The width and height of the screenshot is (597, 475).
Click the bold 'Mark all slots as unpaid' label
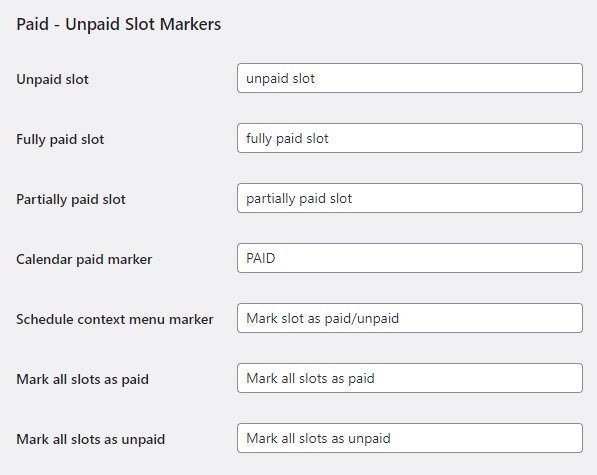click(x=91, y=440)
